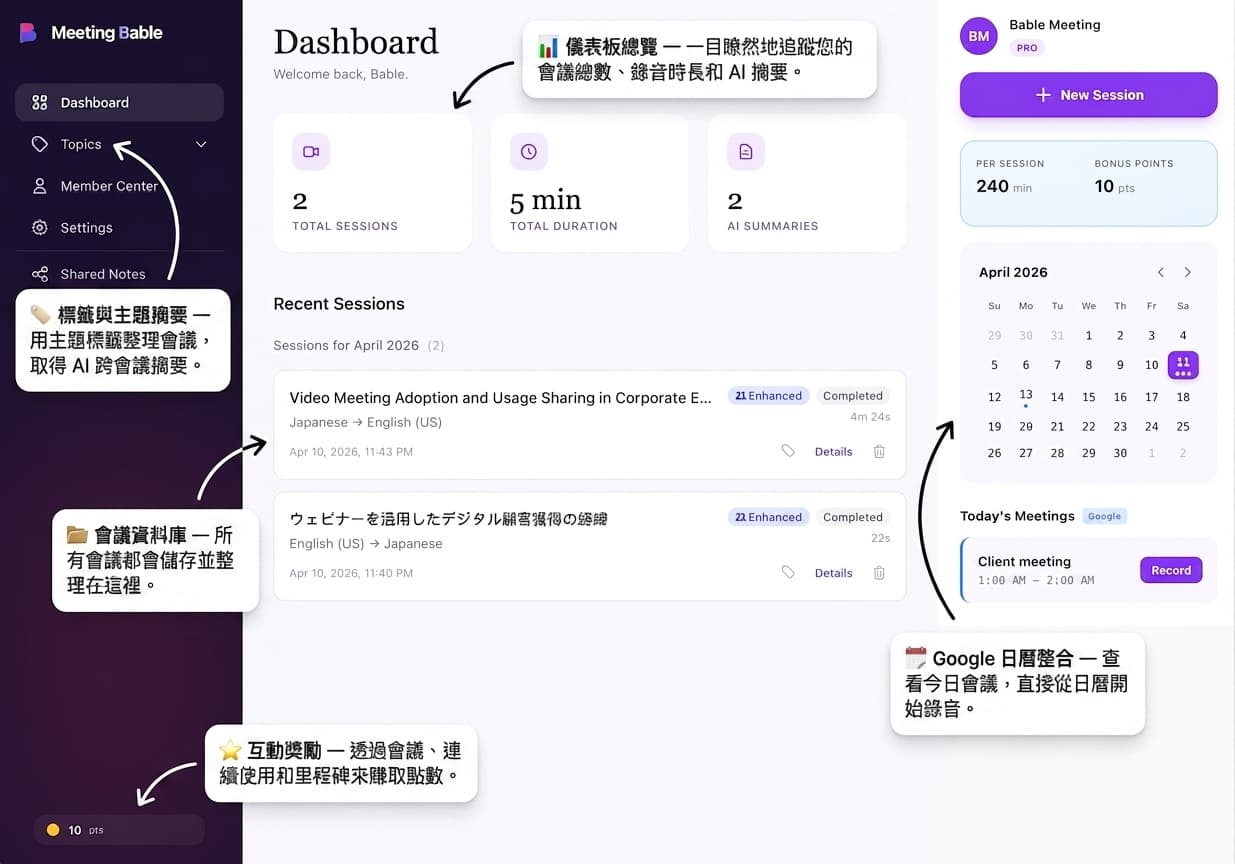This screenshot has width=1235, height=864.
Task: Click the Shared Notes icon
Action: tap(38, 273)
